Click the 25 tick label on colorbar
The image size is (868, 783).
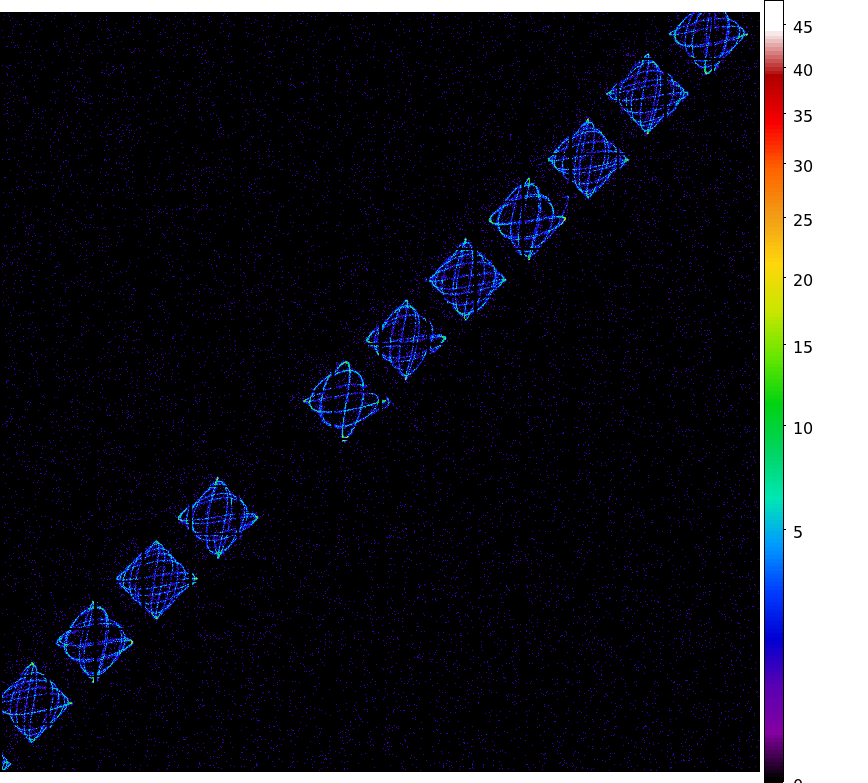coord(802,220)
